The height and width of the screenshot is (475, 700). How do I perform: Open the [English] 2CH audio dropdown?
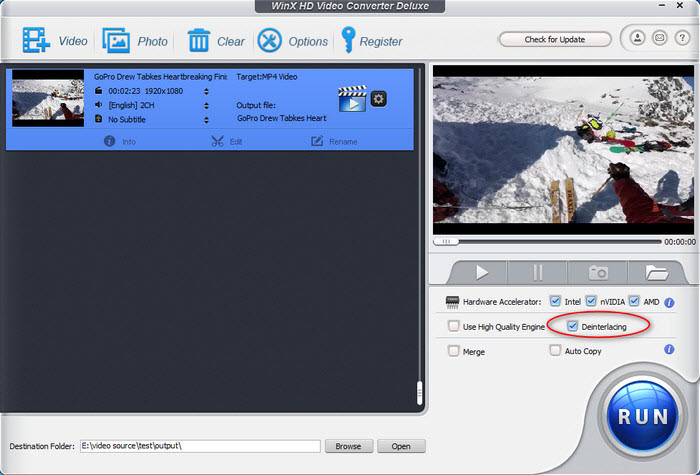(x=206, y=105)
